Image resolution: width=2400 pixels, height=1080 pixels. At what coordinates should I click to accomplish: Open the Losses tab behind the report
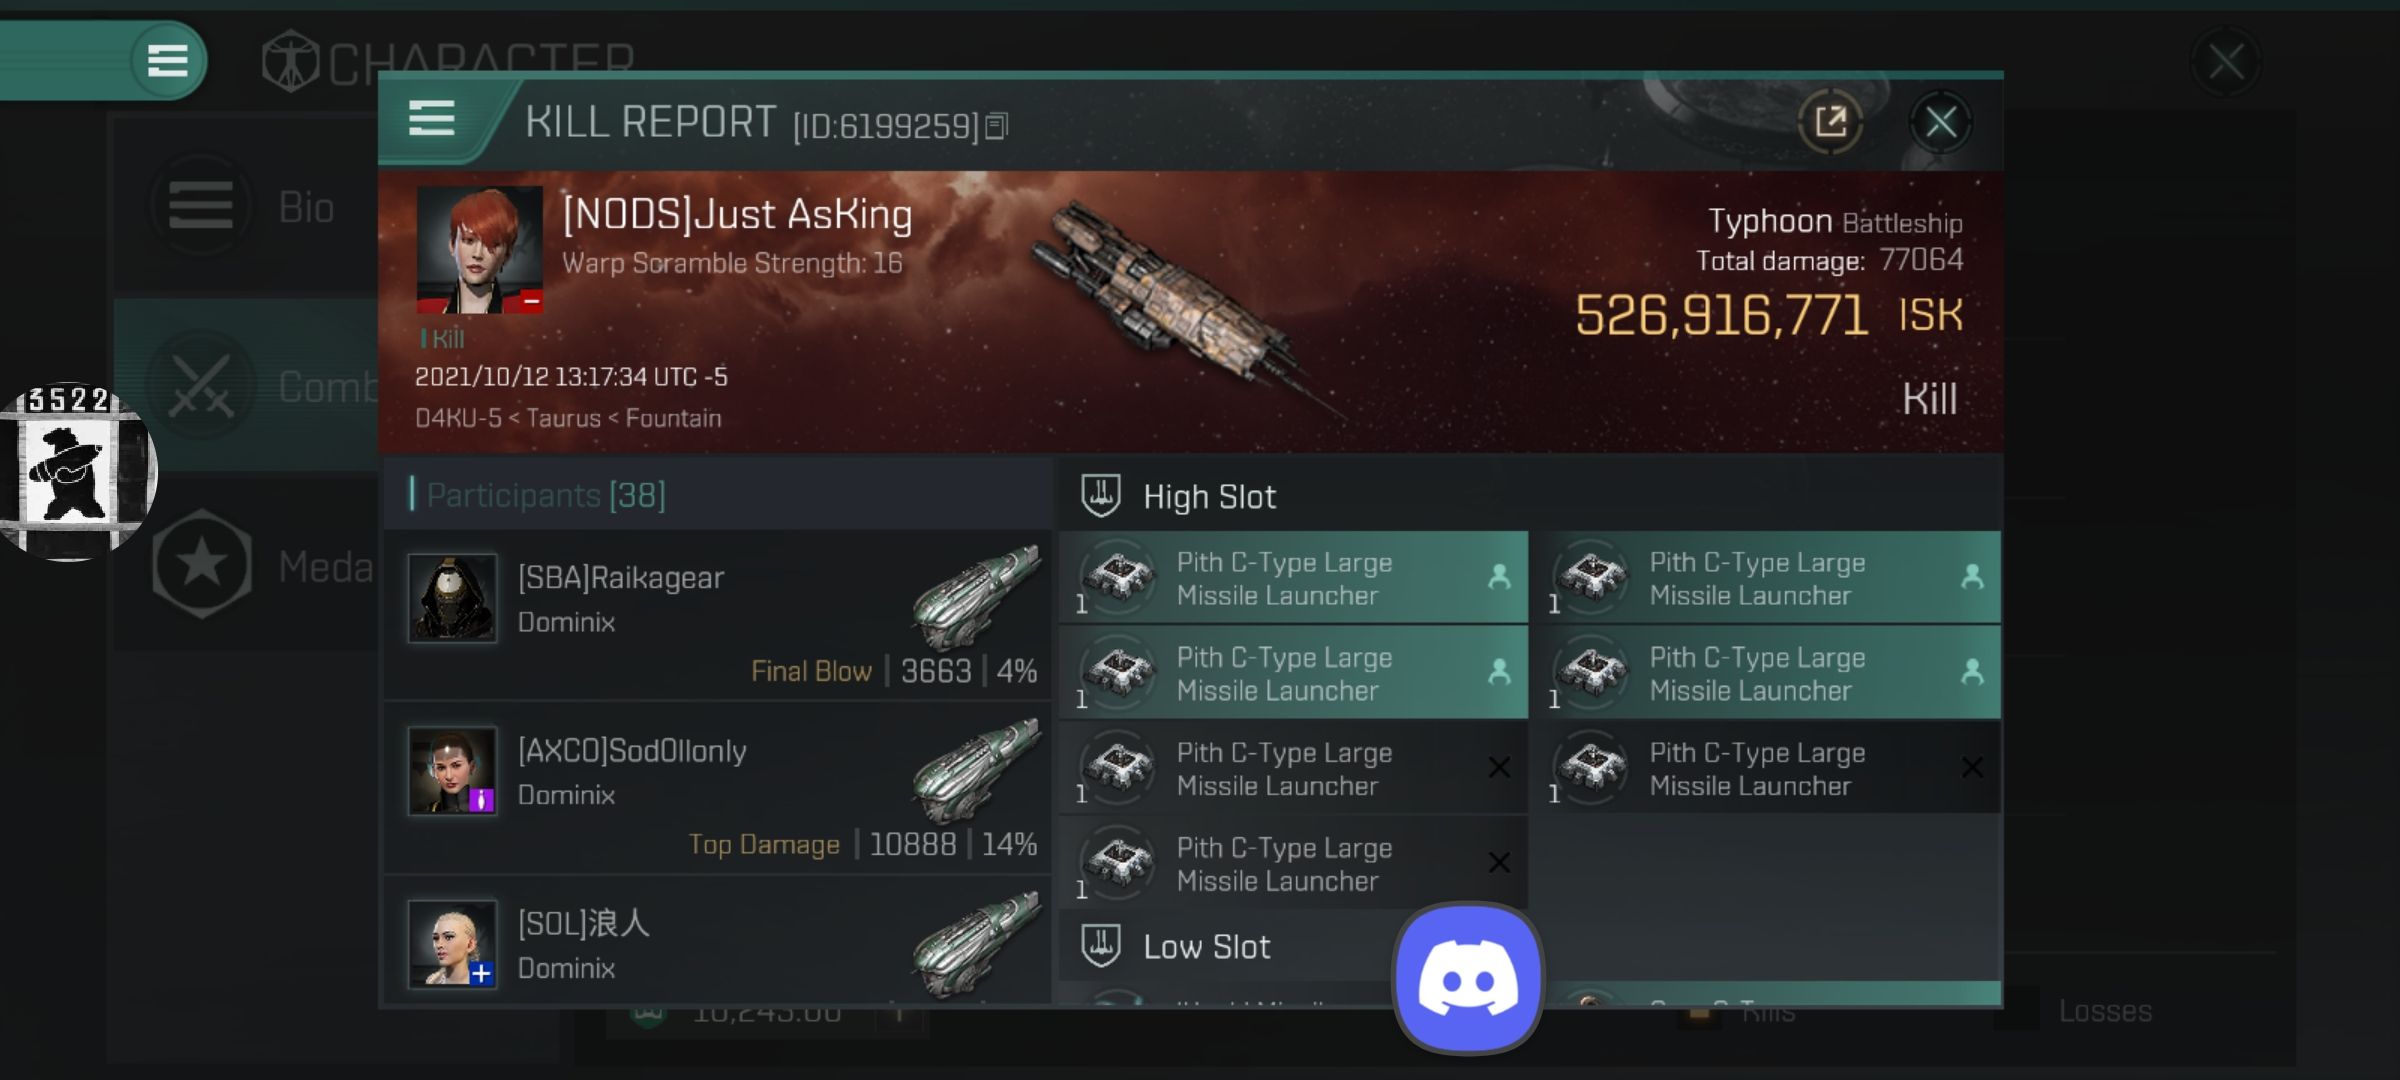(x=2104, y=1011)
